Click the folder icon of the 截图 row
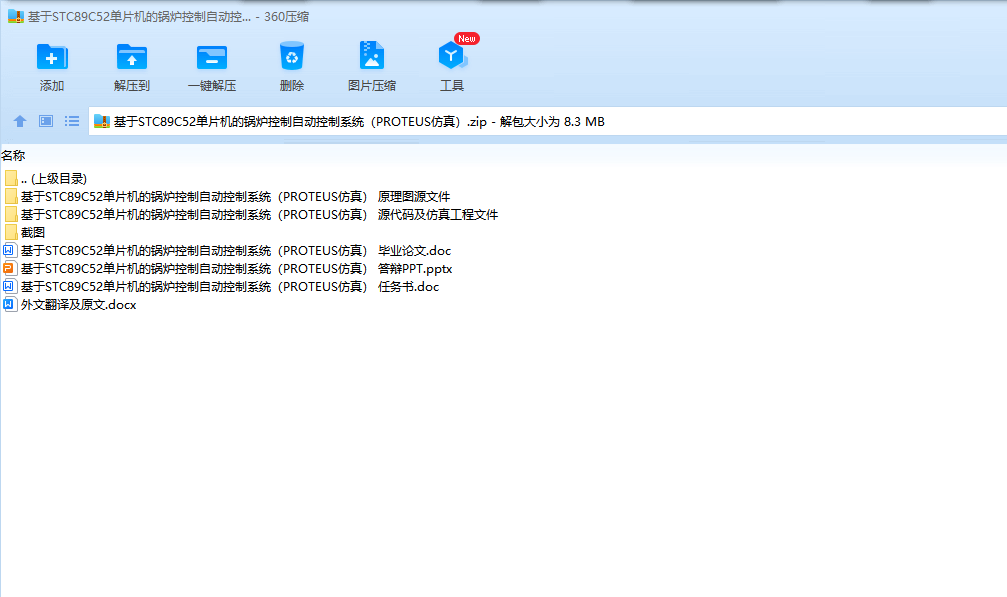1007x597 pixels. pyautogui.click(x=11, y=232)
